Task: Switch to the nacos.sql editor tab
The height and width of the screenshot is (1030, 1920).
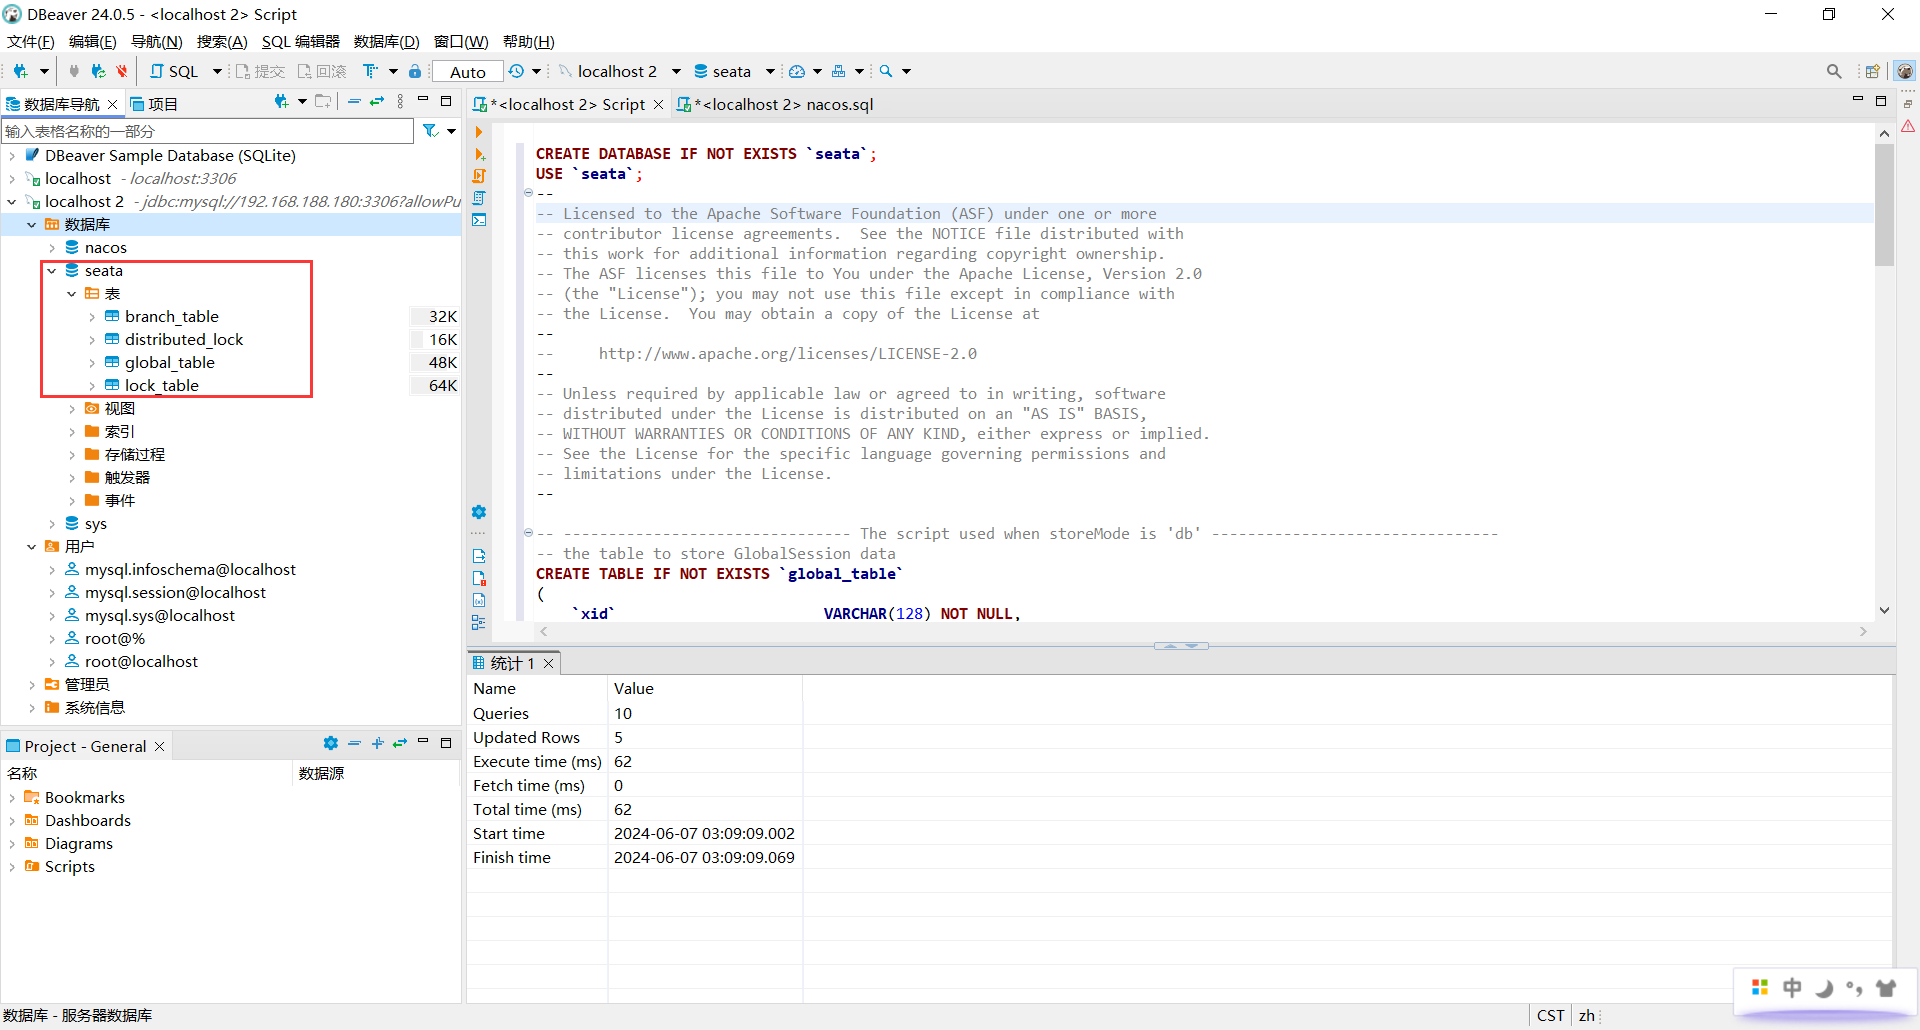Action: click(x=775, y=104)
